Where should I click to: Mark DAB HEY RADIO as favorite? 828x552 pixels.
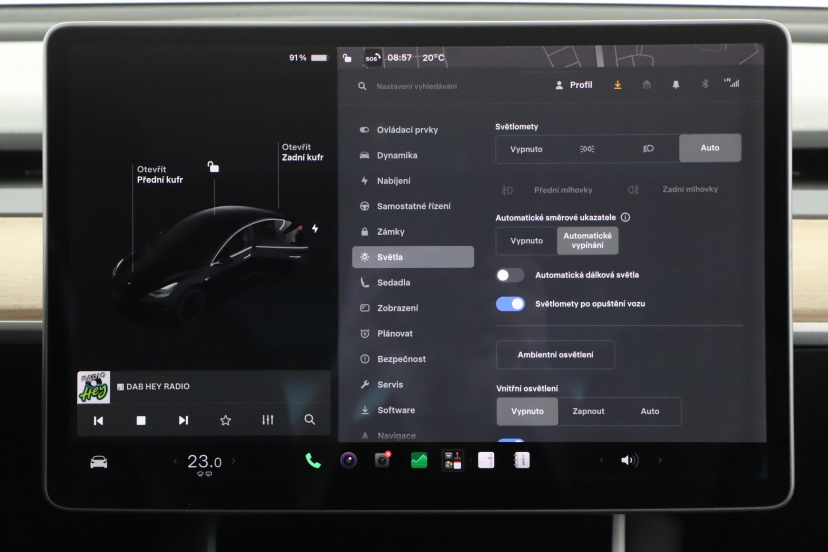(225, 420)
